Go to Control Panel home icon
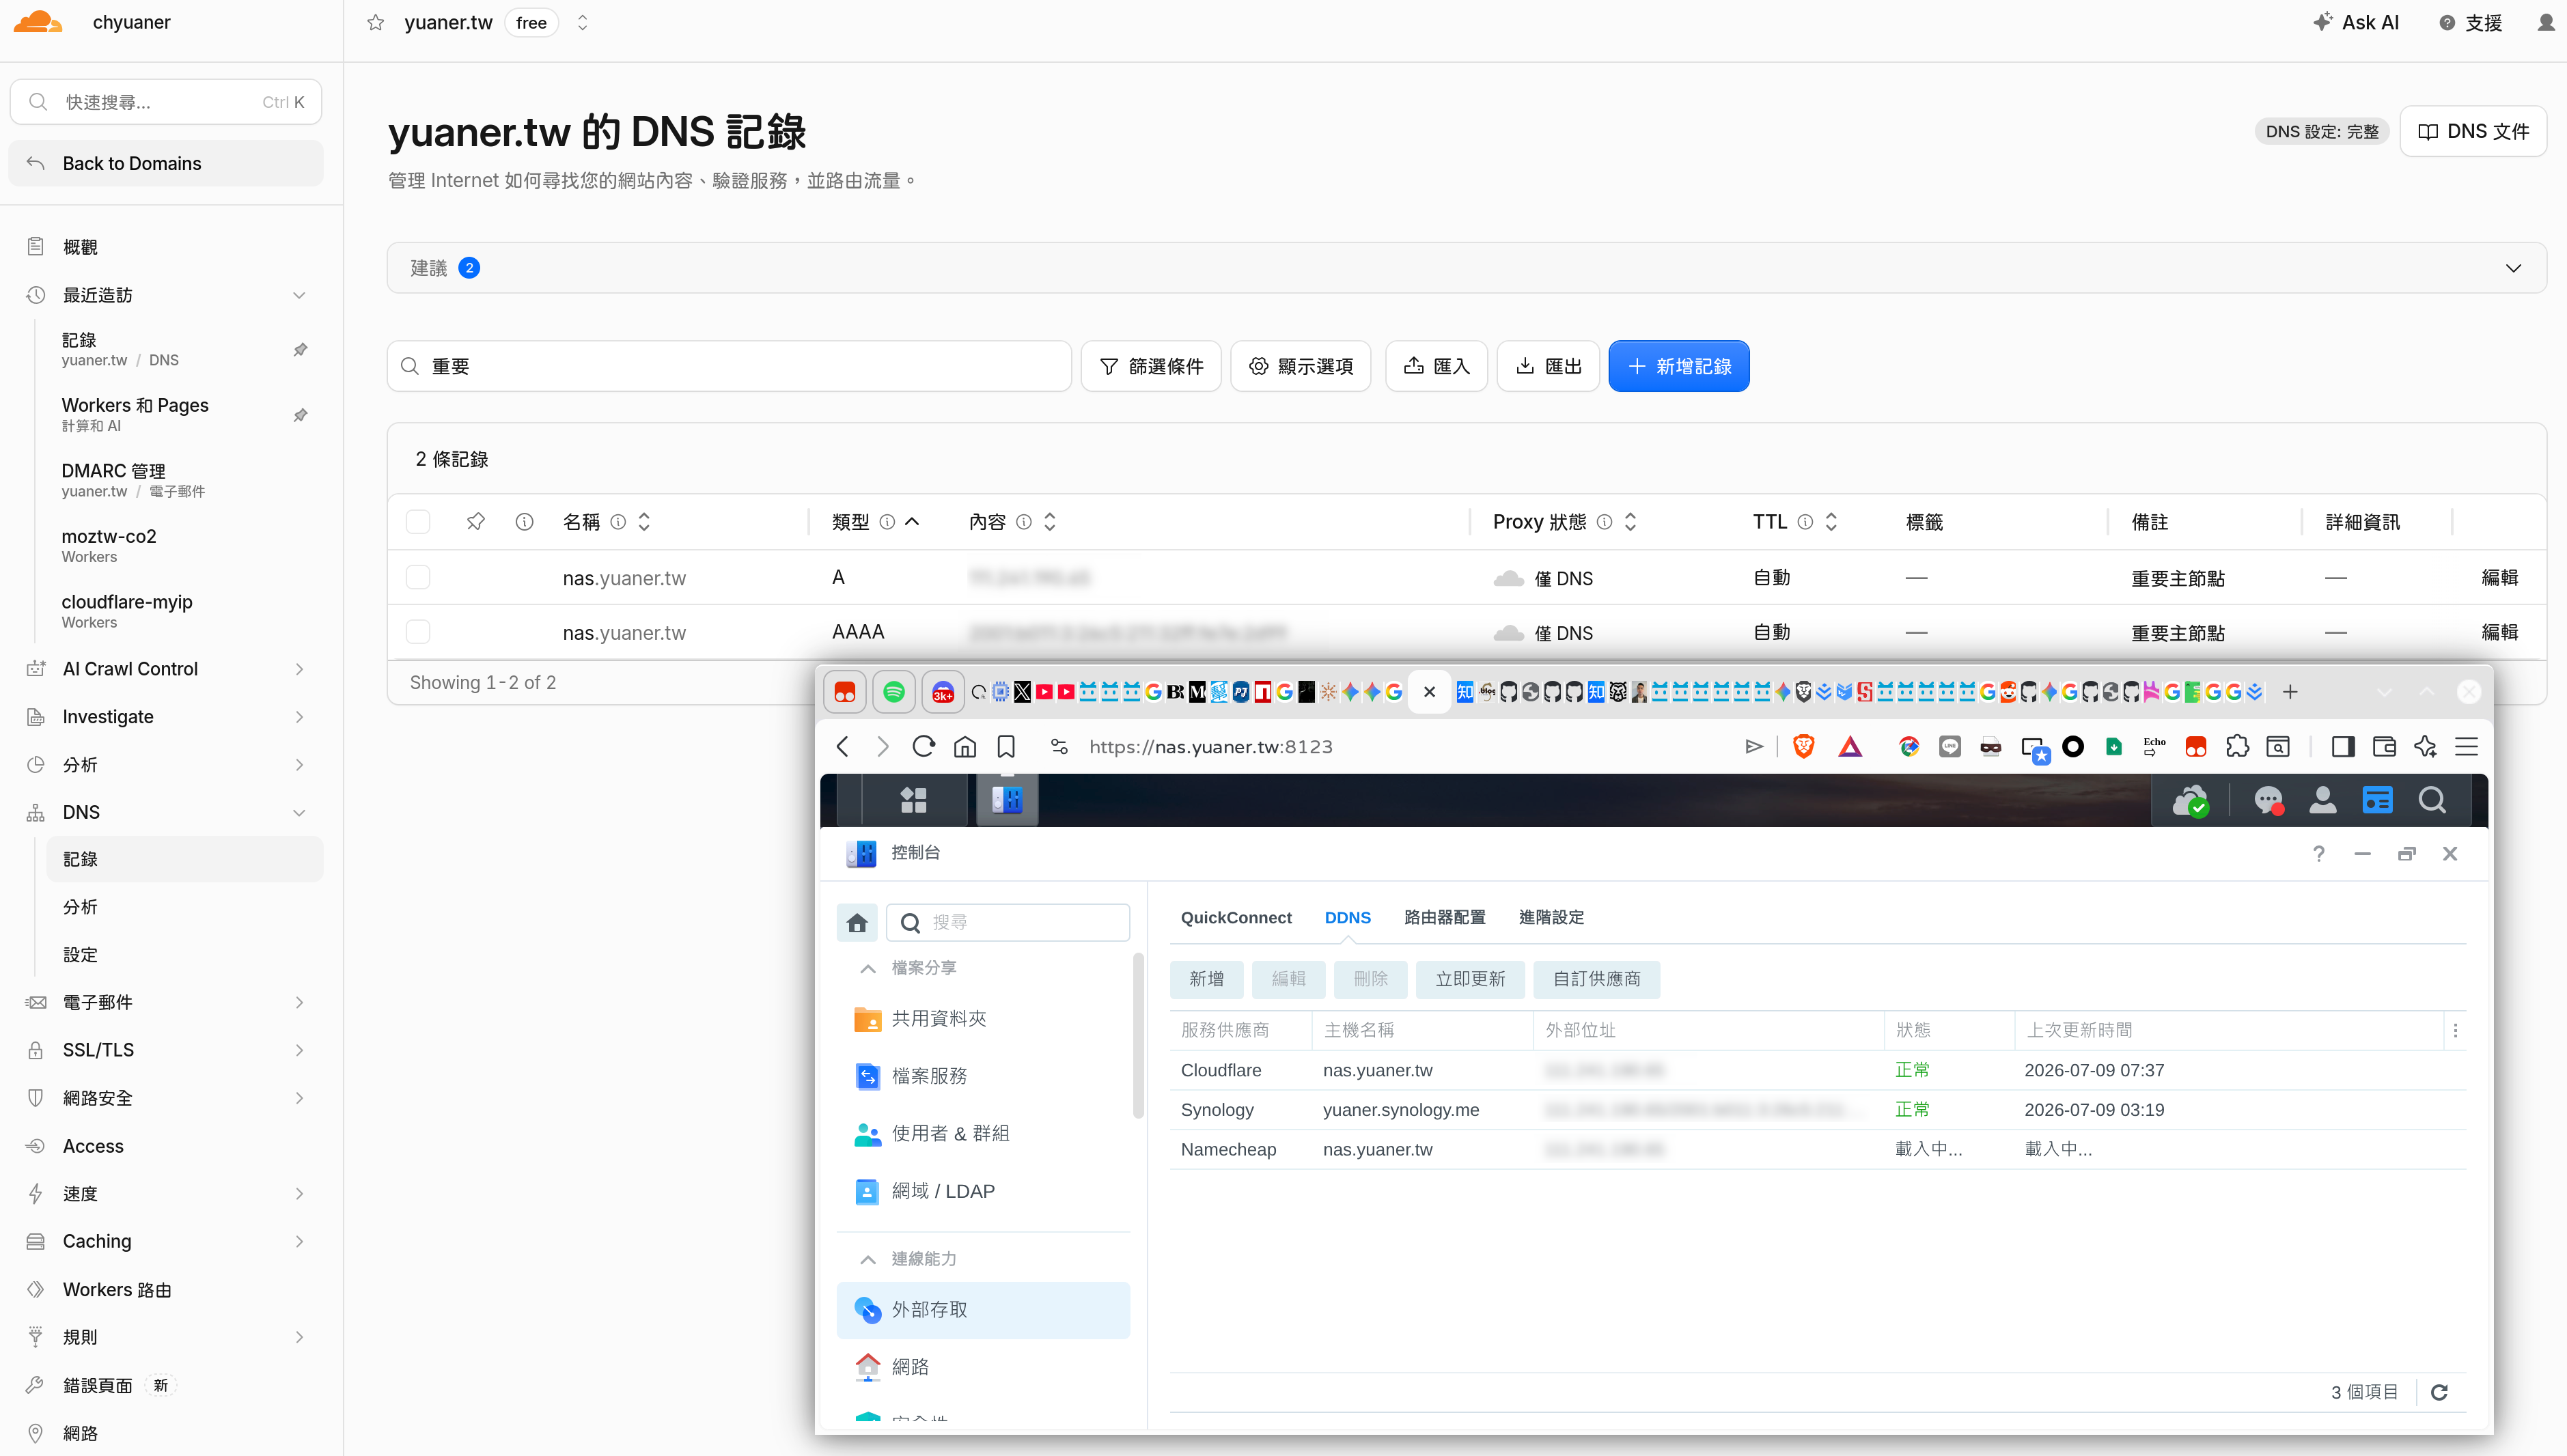Viewport: 2567px width, 1456px height. coord(857,922)
